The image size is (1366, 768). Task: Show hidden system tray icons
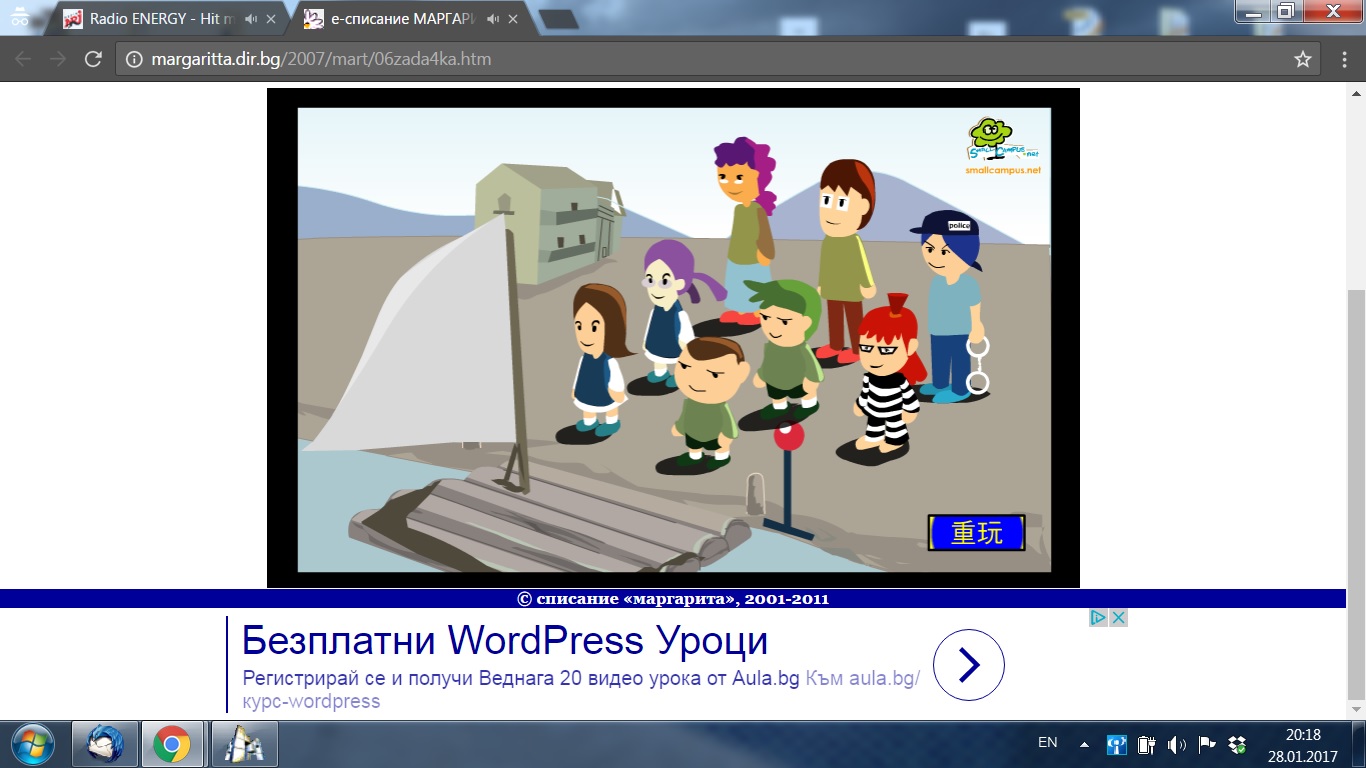[x=1084, y=744]
